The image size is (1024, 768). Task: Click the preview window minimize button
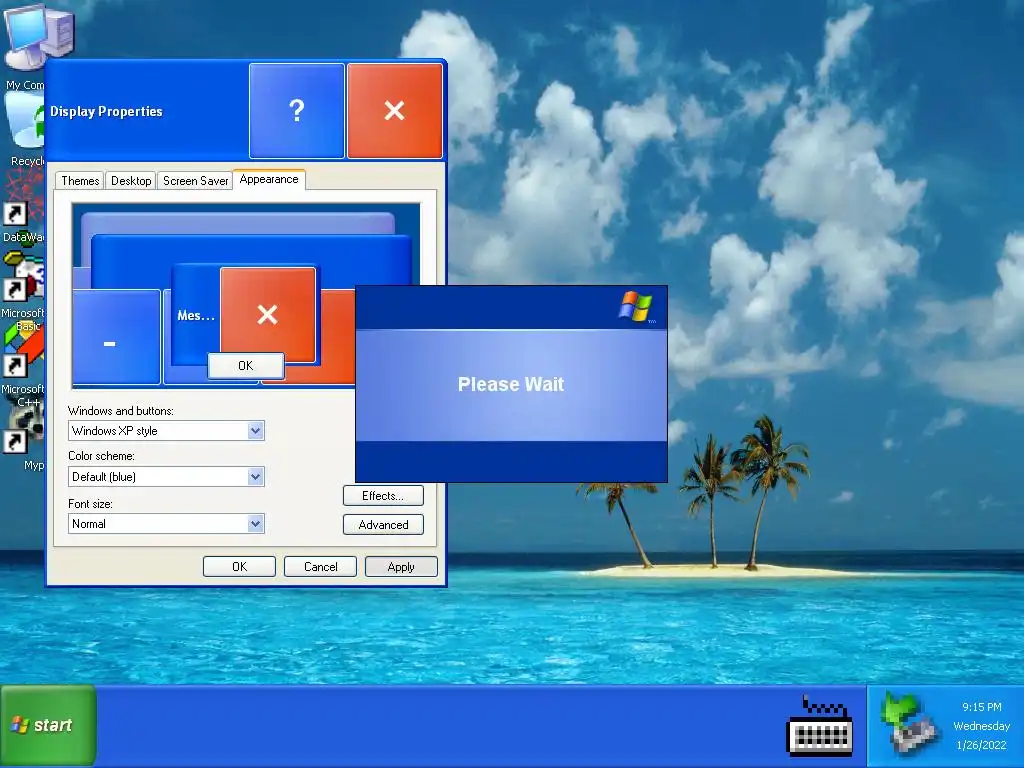pos(114,337)
